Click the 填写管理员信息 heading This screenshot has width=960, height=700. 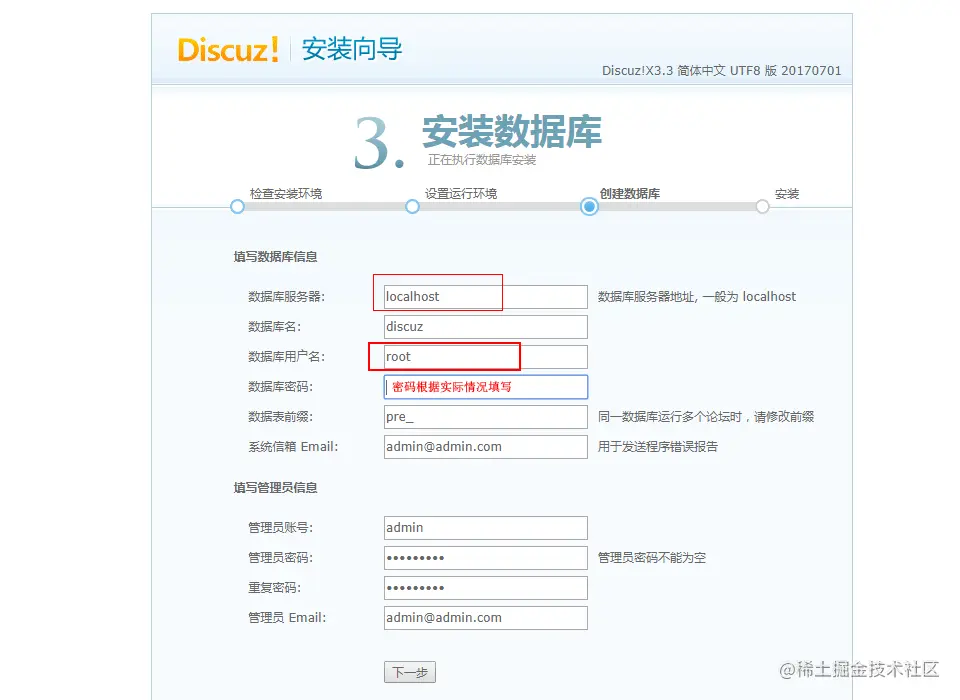pos(276,487)
